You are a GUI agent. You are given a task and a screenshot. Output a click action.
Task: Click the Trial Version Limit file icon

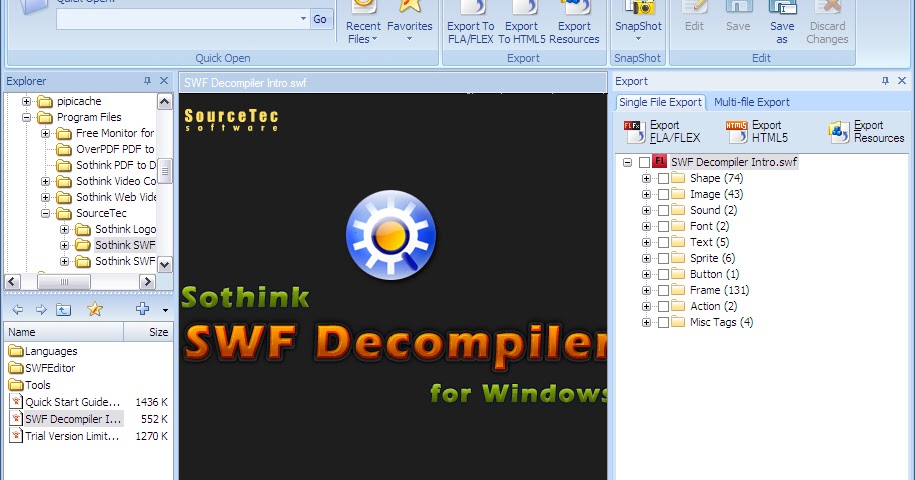point(16,436)
